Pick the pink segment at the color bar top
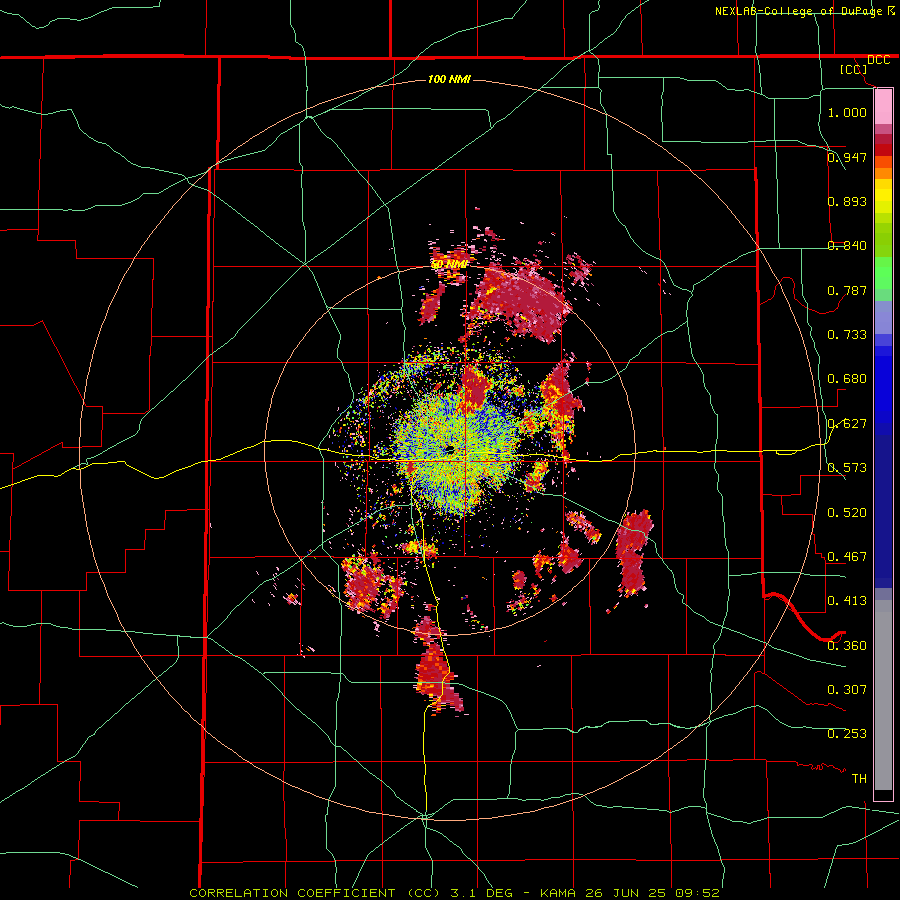The width and height of the screenshot is (900, 900). (x=883, y=106)
